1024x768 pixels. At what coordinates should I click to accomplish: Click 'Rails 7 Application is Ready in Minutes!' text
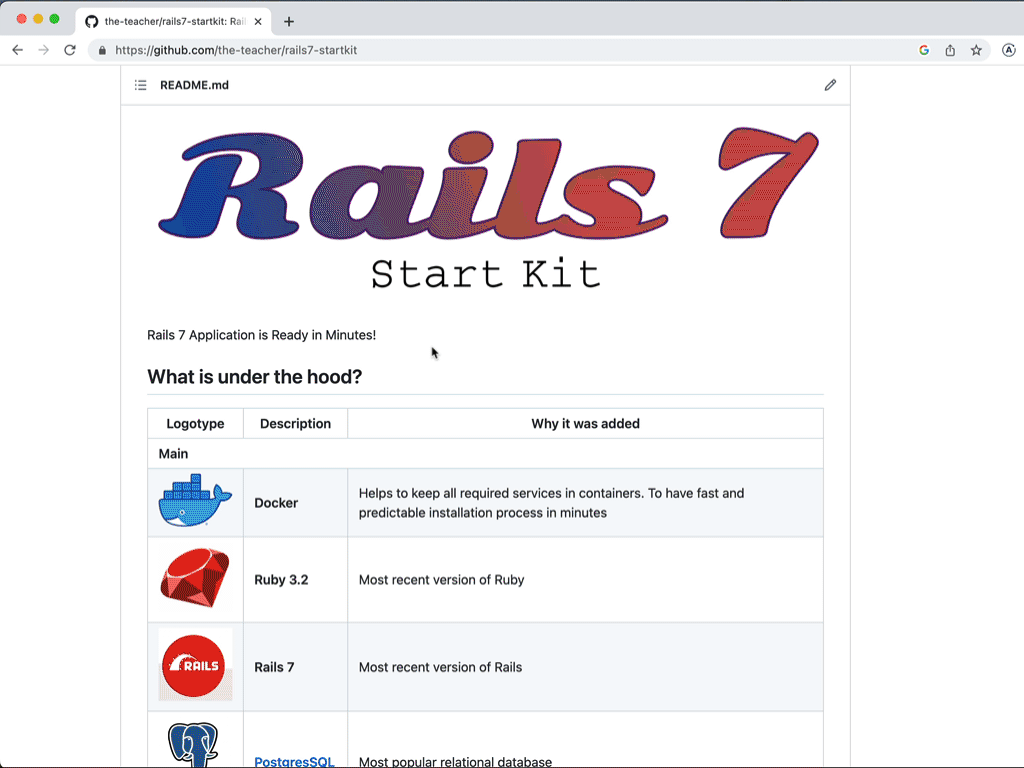click(x=261, y=335)
